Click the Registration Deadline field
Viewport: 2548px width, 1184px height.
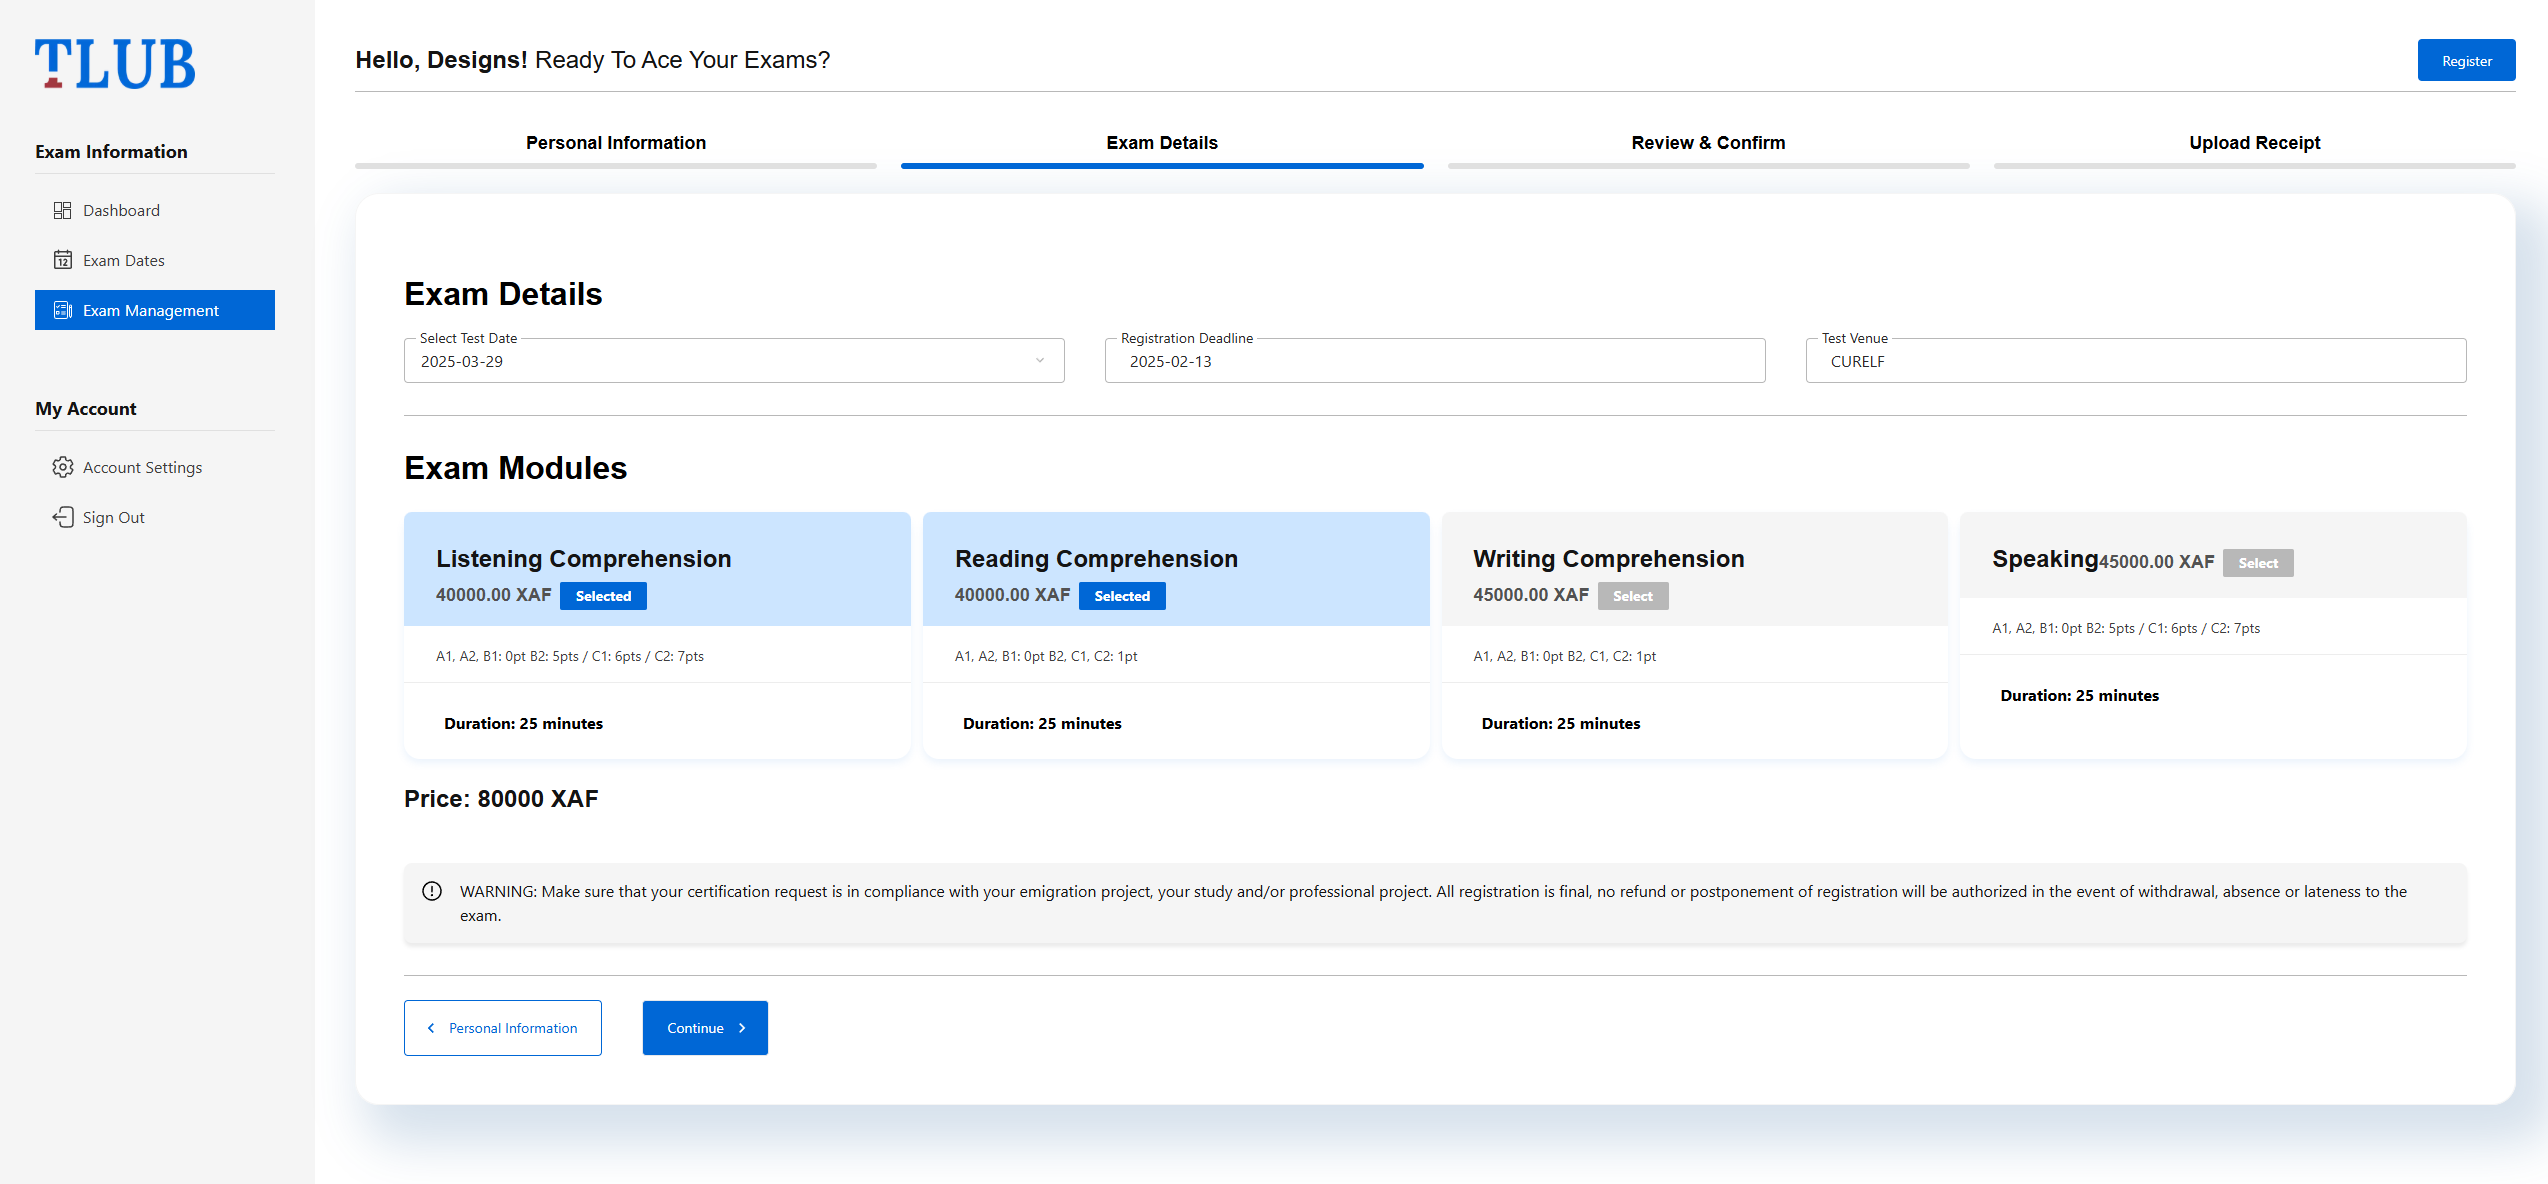coord(1435,361)
